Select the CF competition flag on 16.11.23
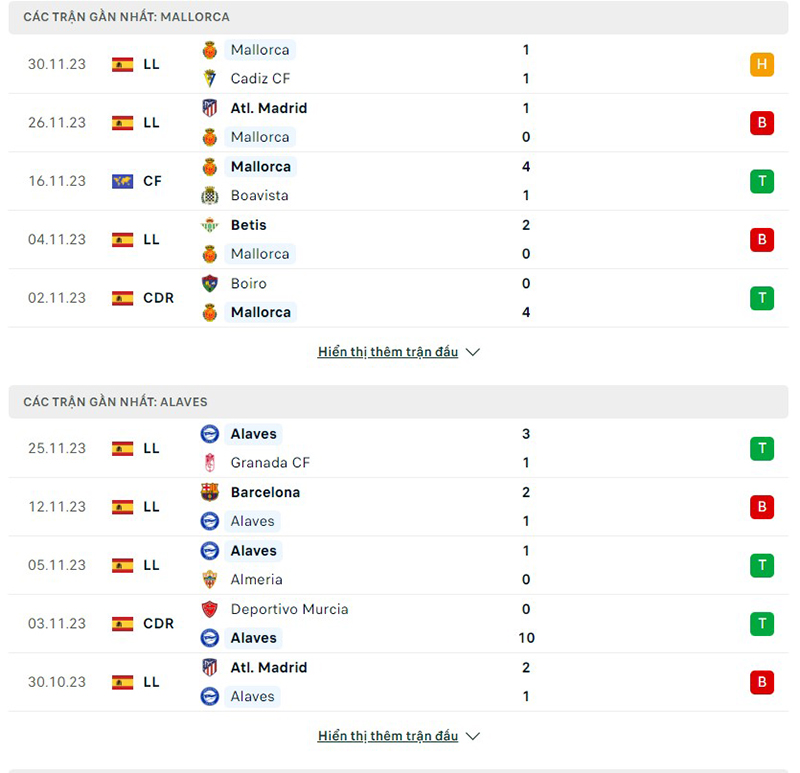Viewport: 800px width, 773px height. click(122, 181)
